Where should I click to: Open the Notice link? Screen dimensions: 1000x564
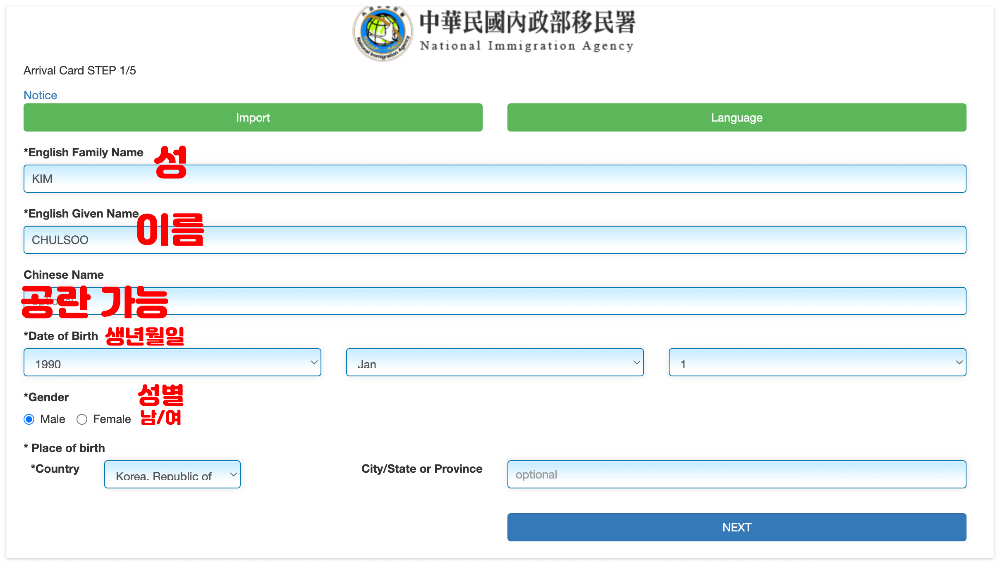(x=40, y=95)
